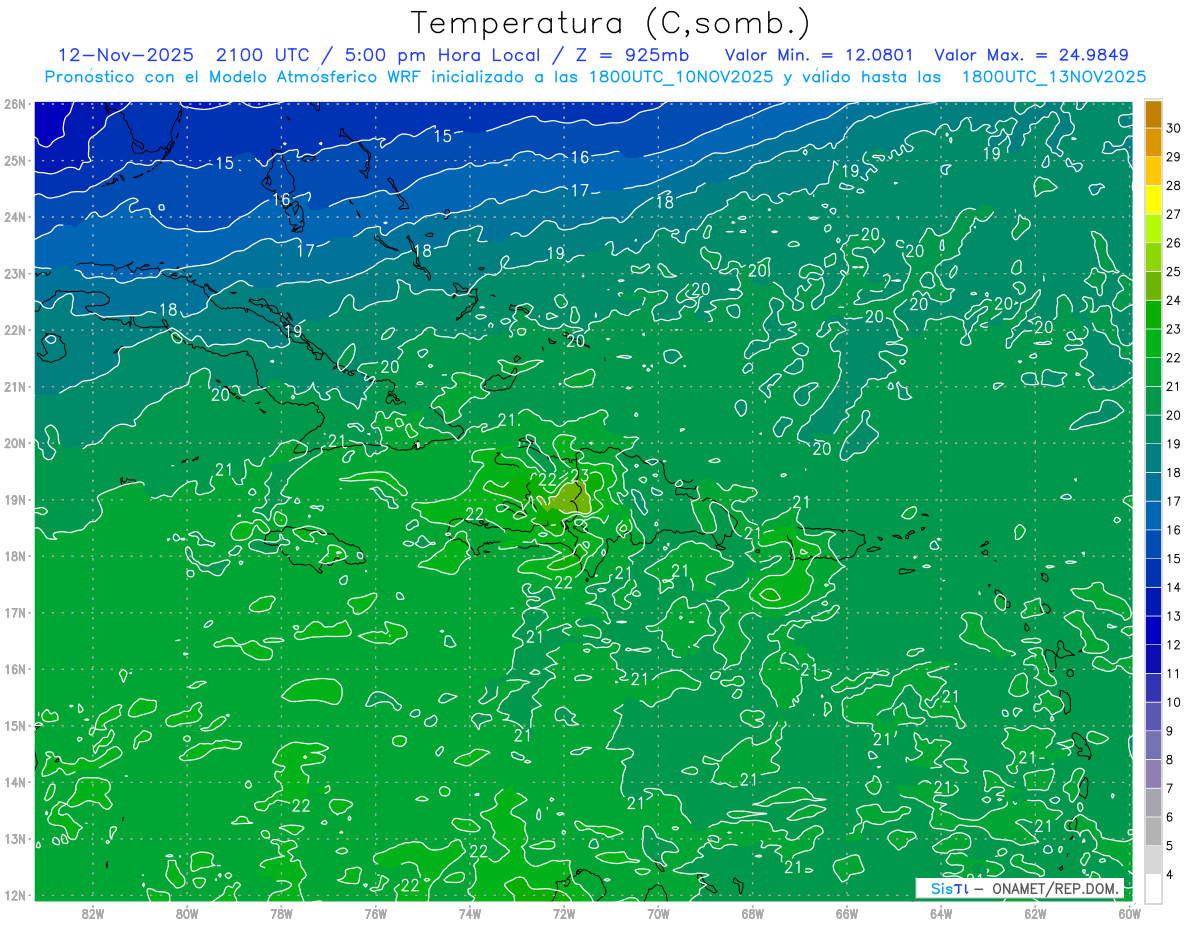Click latitude axis label '24N'
This screenshot has height=927, width=1200.
(x=14, y=217)
